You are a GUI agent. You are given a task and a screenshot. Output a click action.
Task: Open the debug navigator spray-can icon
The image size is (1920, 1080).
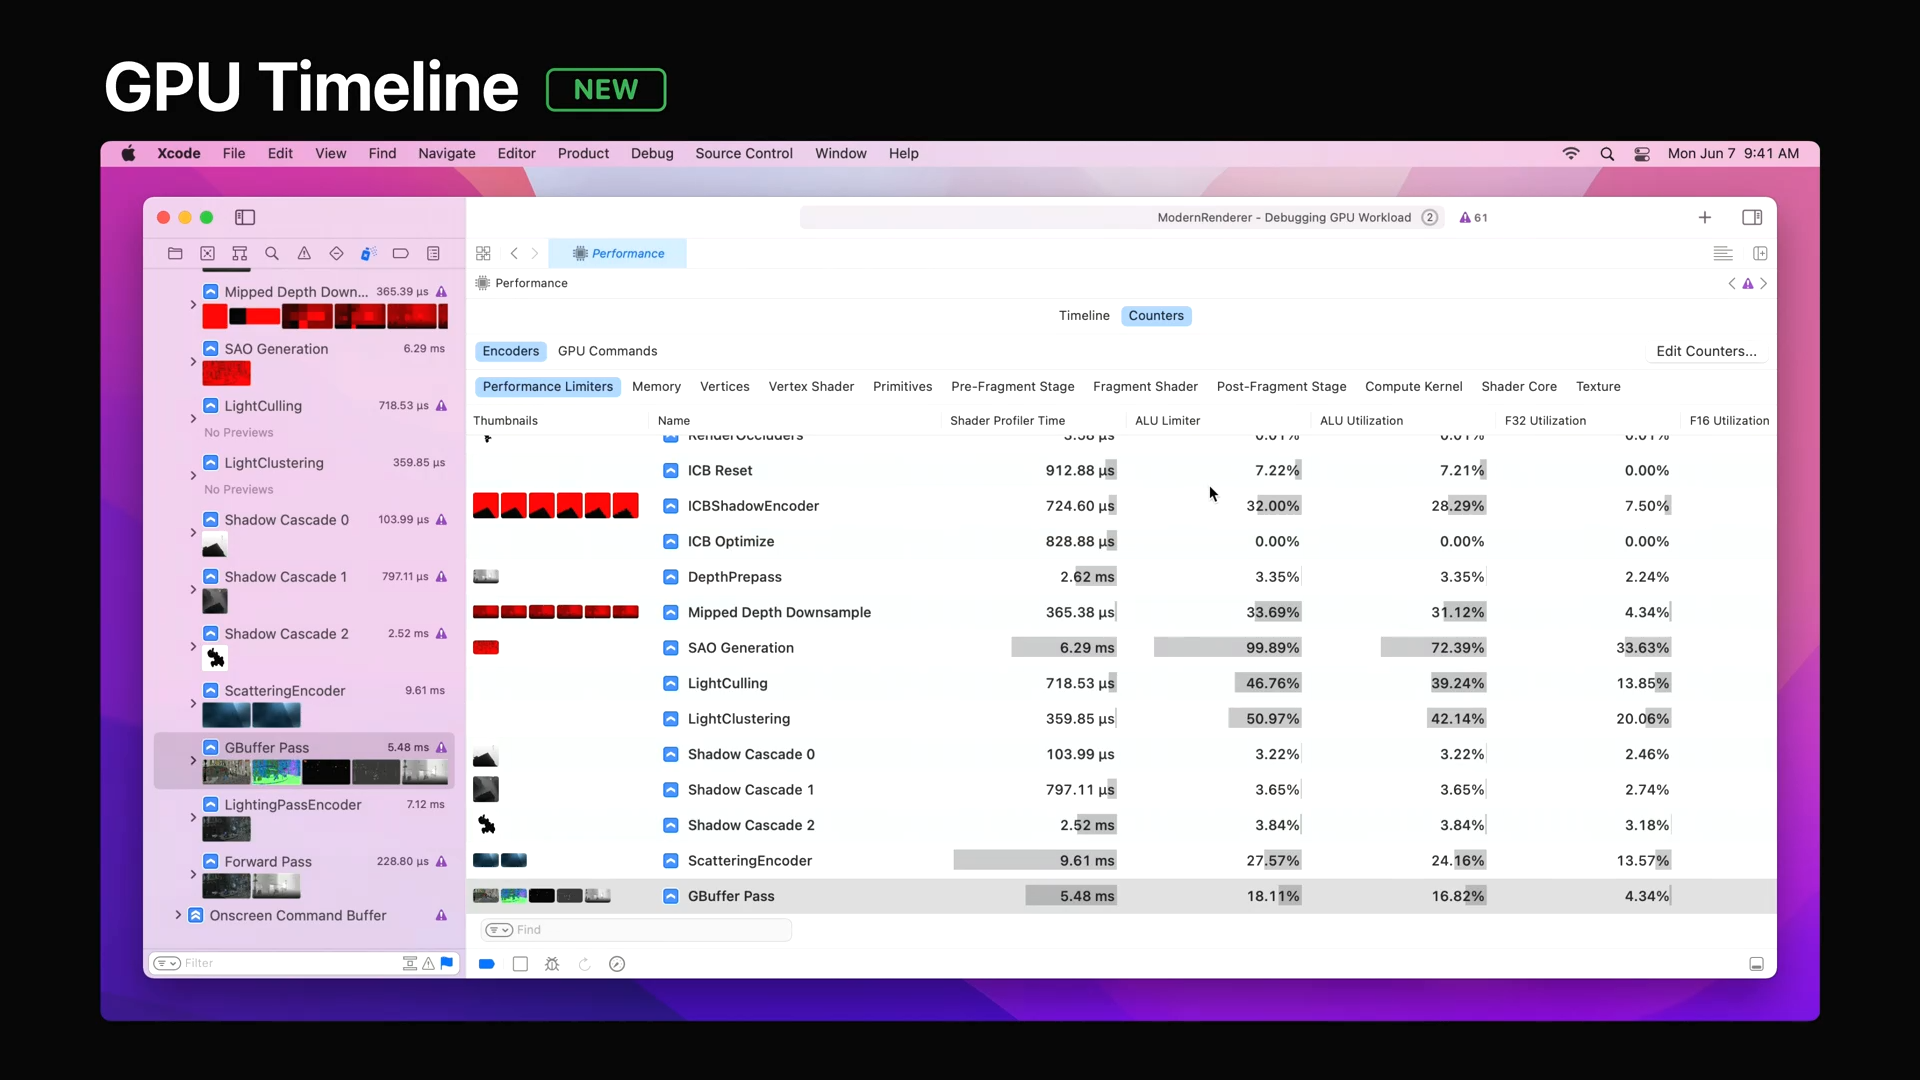click(x=368, y=254)
